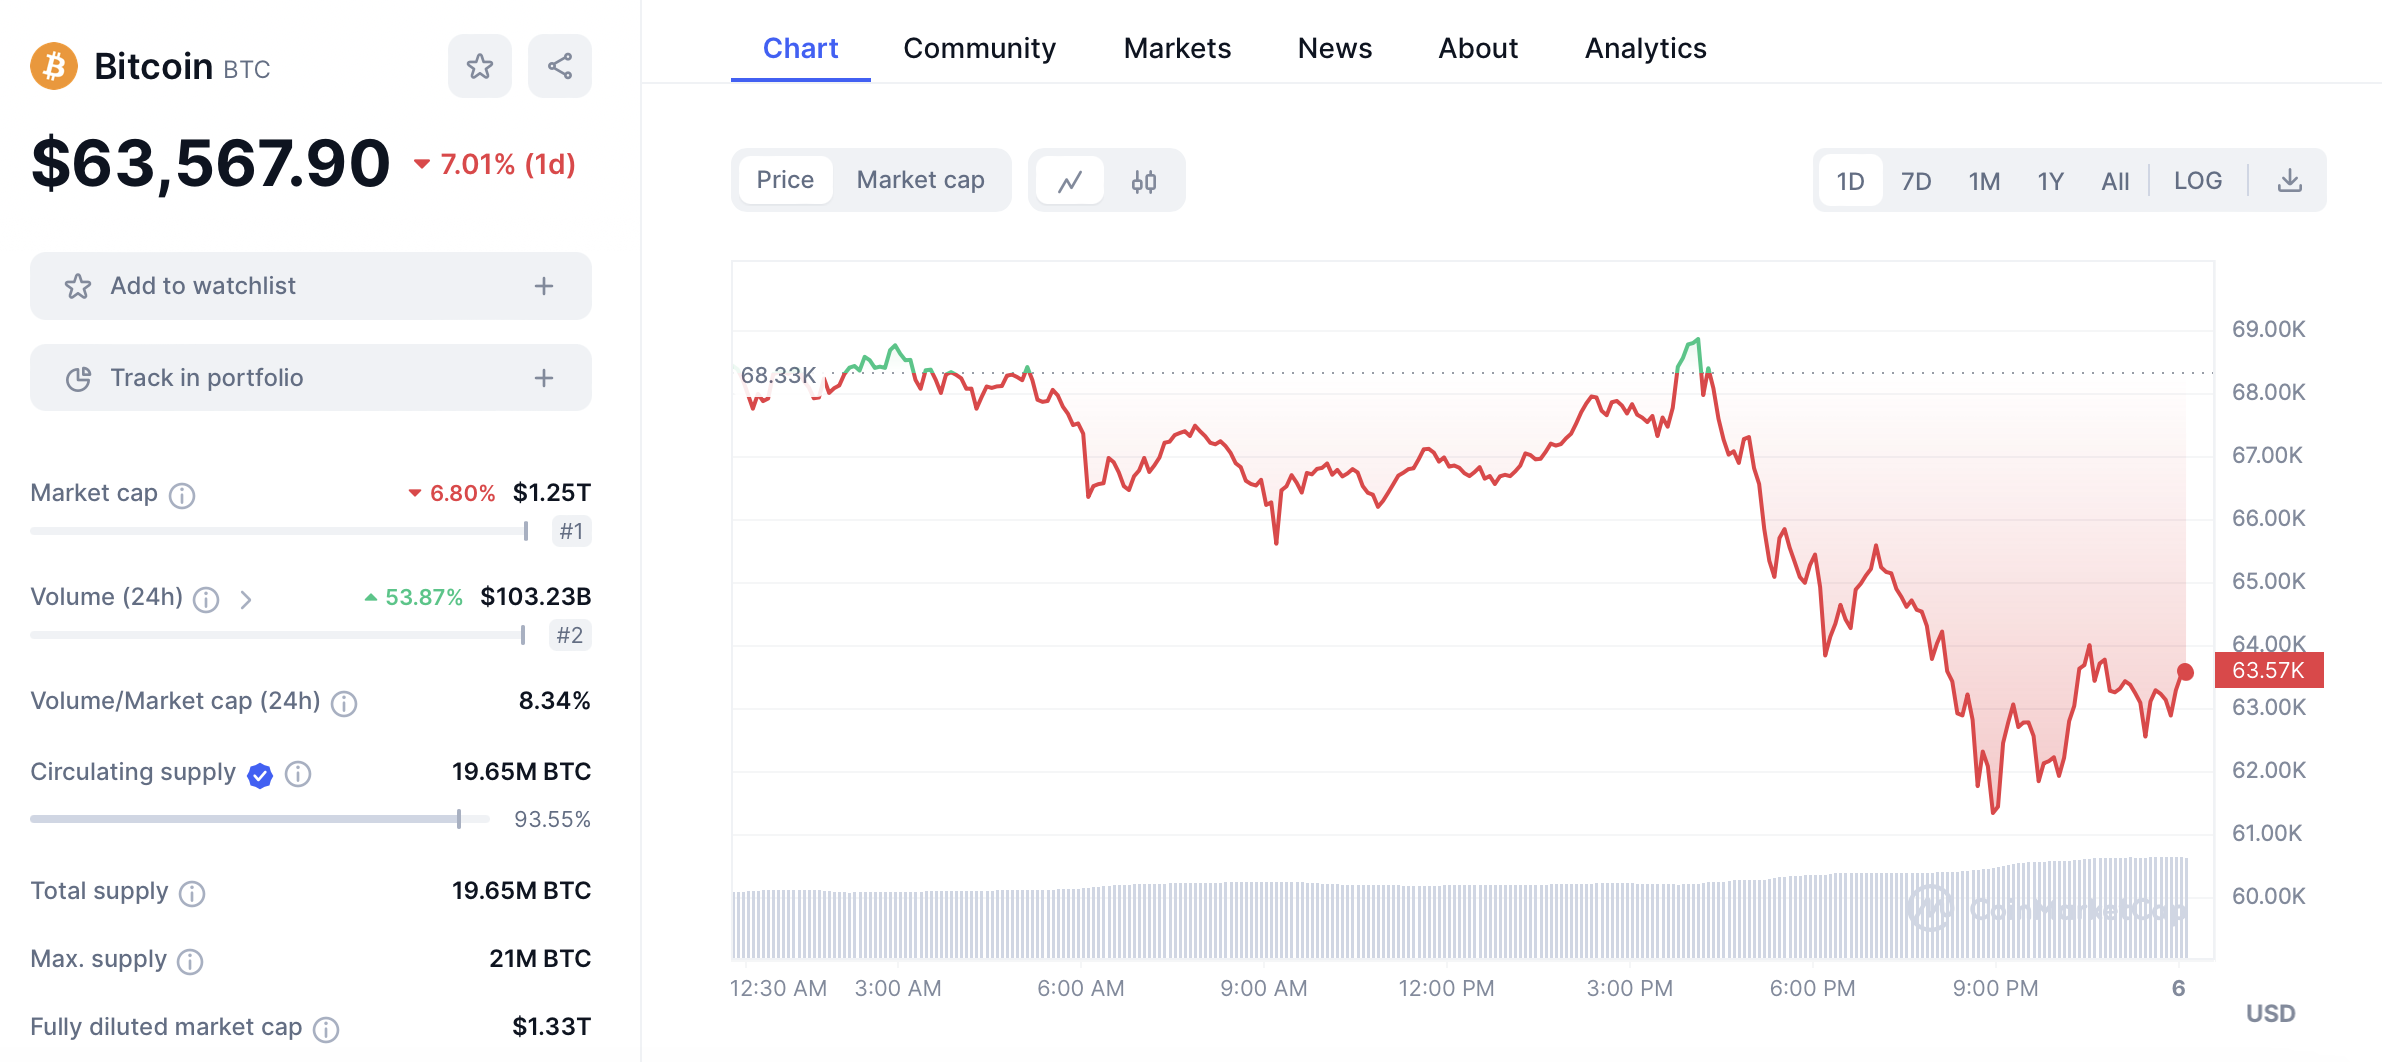Expand Volume (24h) details chevron

(246, 599)
